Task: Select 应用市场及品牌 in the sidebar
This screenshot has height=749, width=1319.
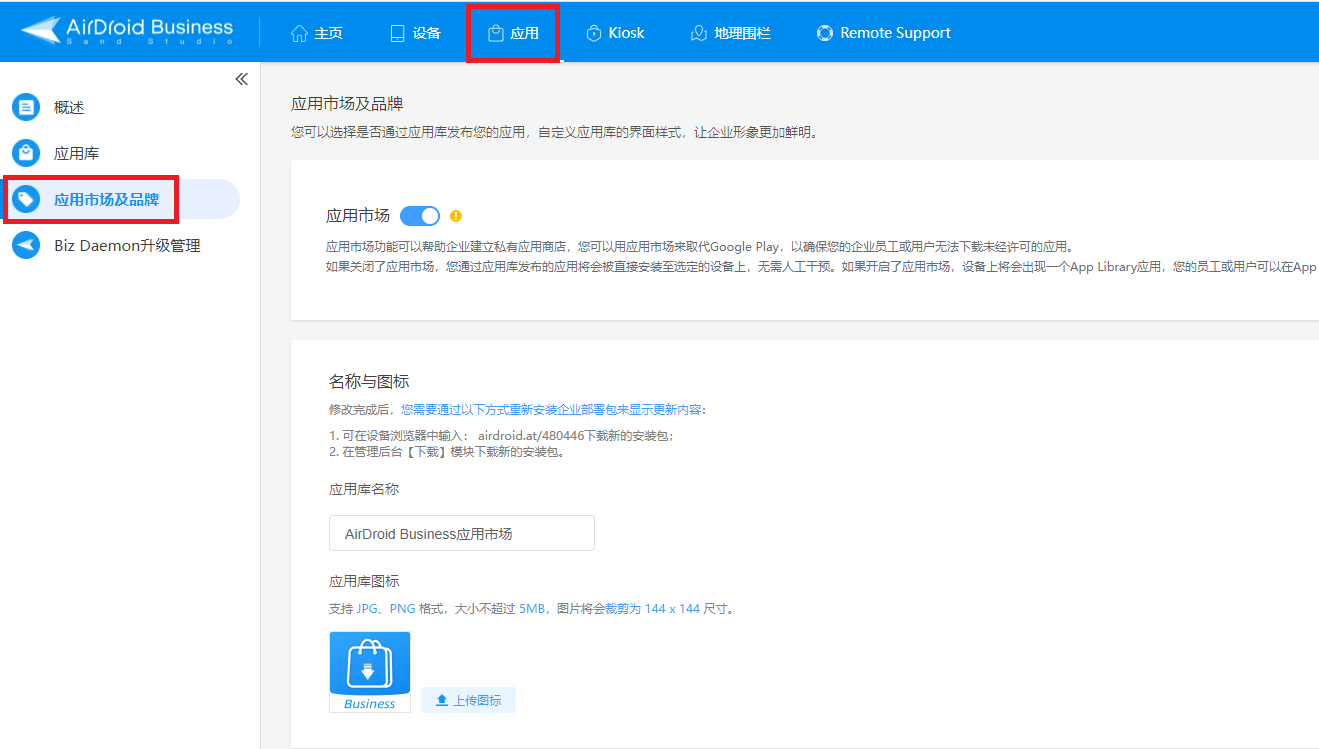Action: pyautogui.click(x=107, y=200)
